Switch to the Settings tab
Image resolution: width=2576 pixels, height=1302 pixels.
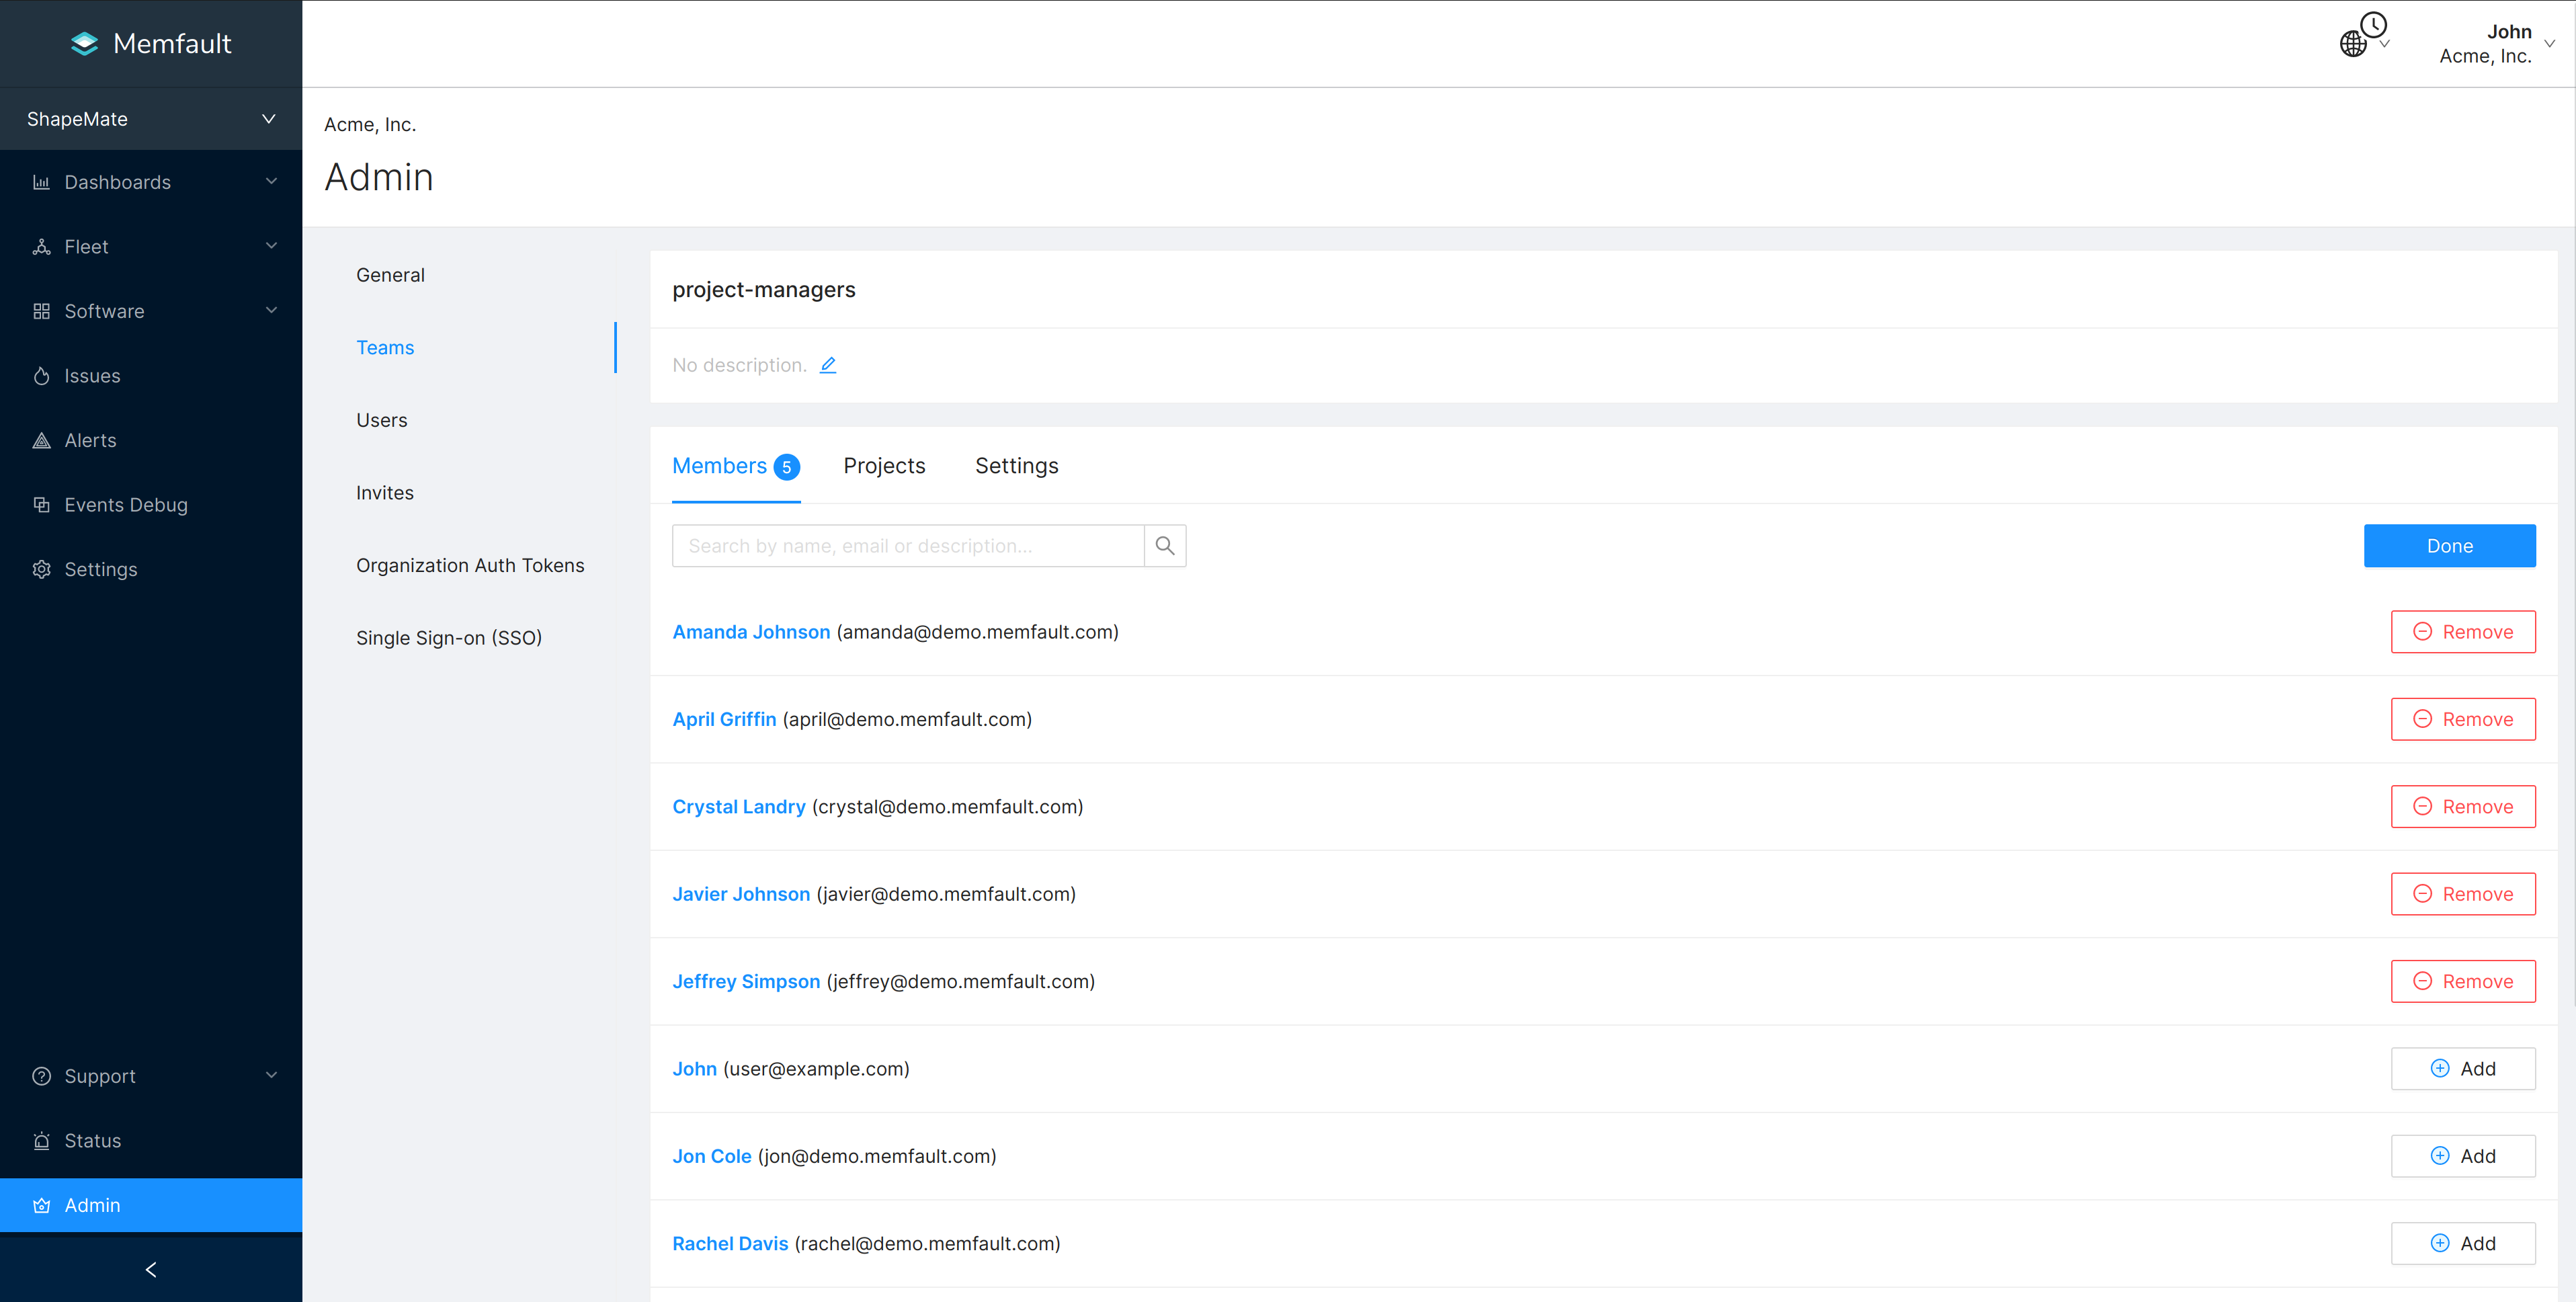point(1016,466)
